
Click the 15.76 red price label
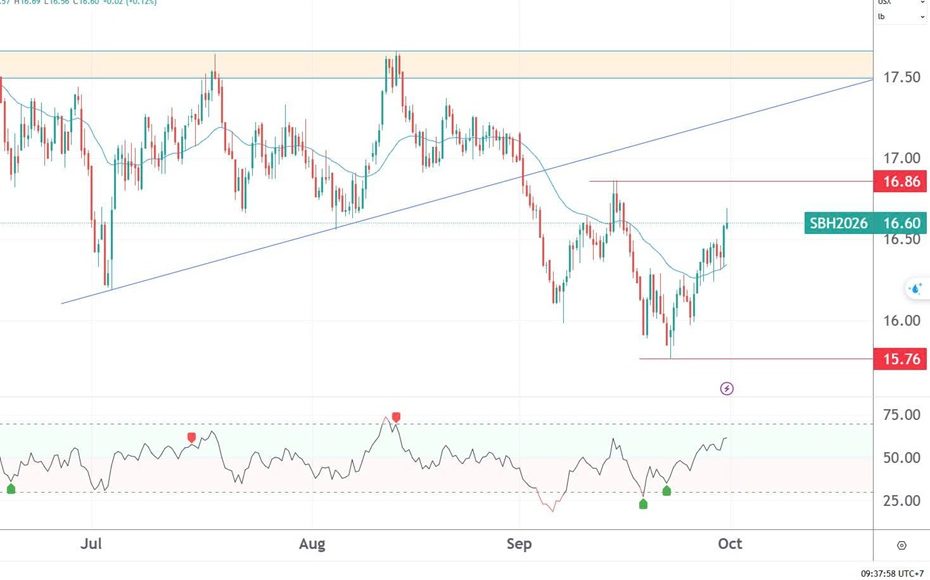tap(901, 359)
